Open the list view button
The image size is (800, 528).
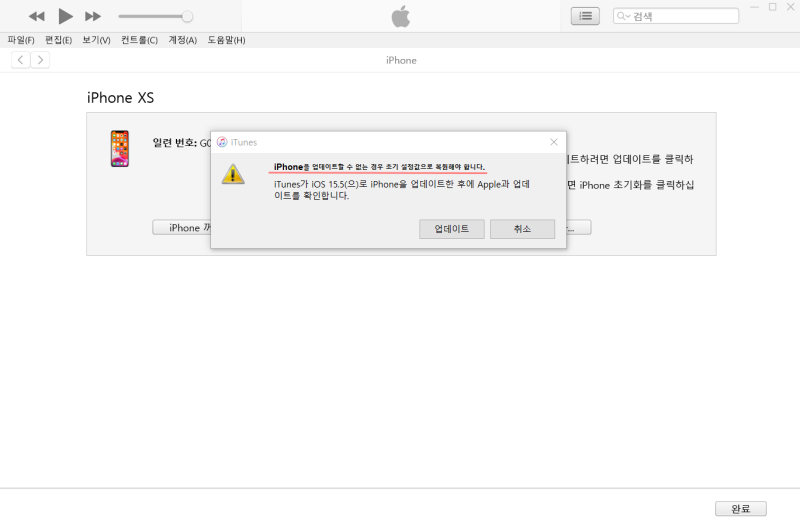[585, 16]
